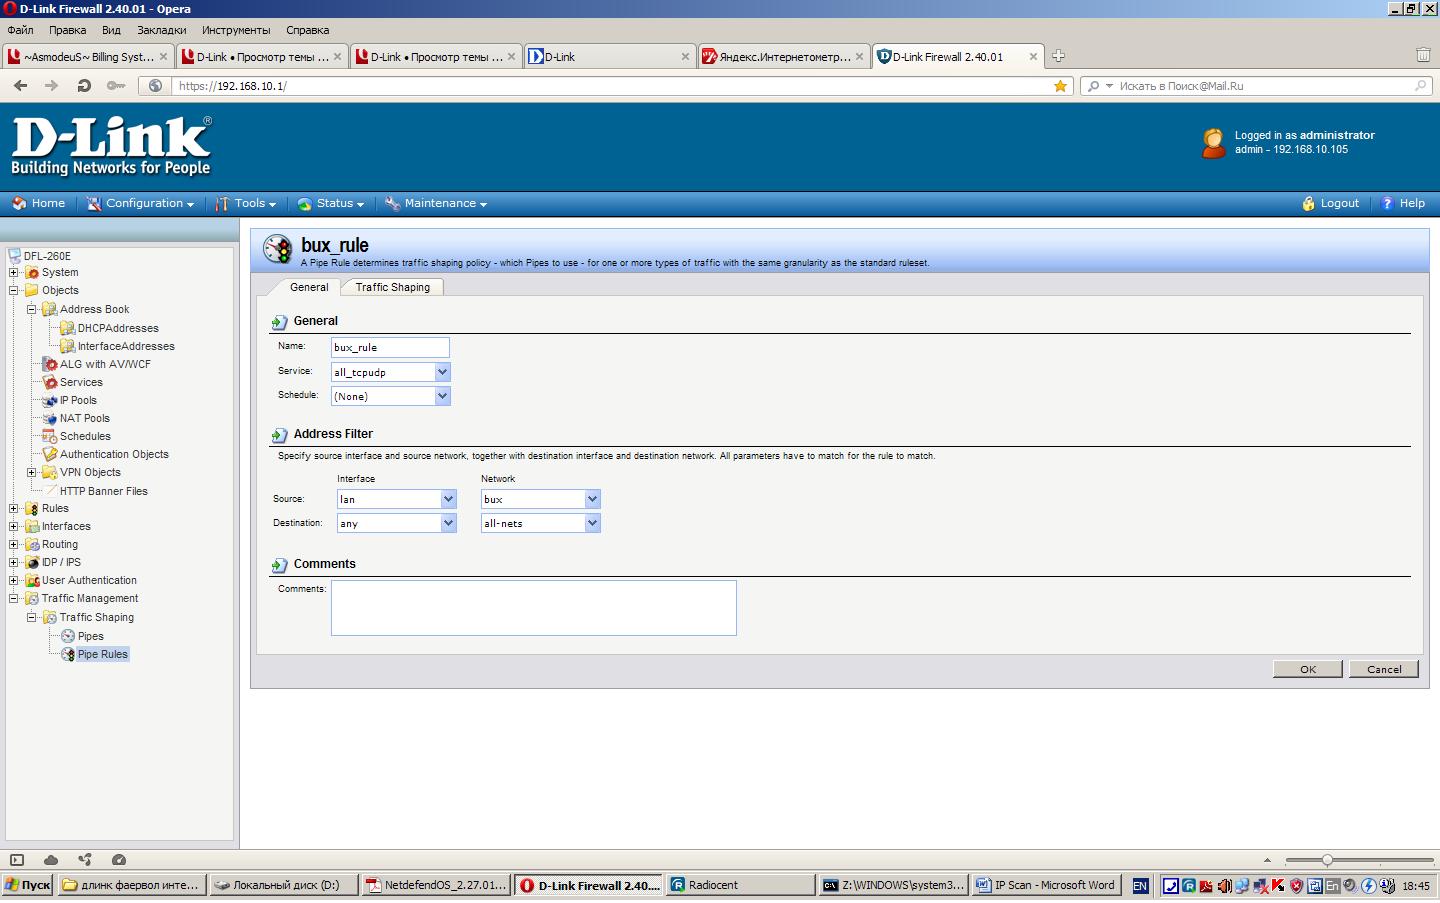The height and width of the screenshot is (903, 1440).
Task: Click the Пуск start button
Action: click(28, 885)
